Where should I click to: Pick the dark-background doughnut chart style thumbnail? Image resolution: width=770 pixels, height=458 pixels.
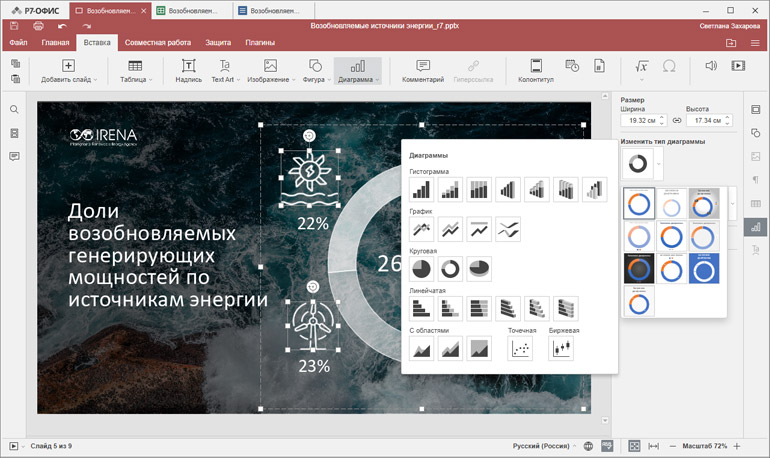[x=639, y=268]
